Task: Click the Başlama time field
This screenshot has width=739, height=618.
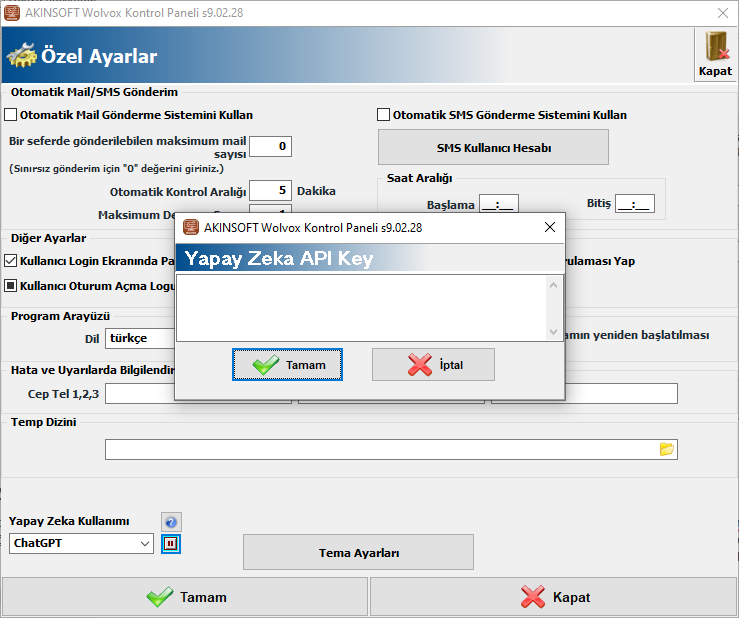Action: tap(499, 205)
